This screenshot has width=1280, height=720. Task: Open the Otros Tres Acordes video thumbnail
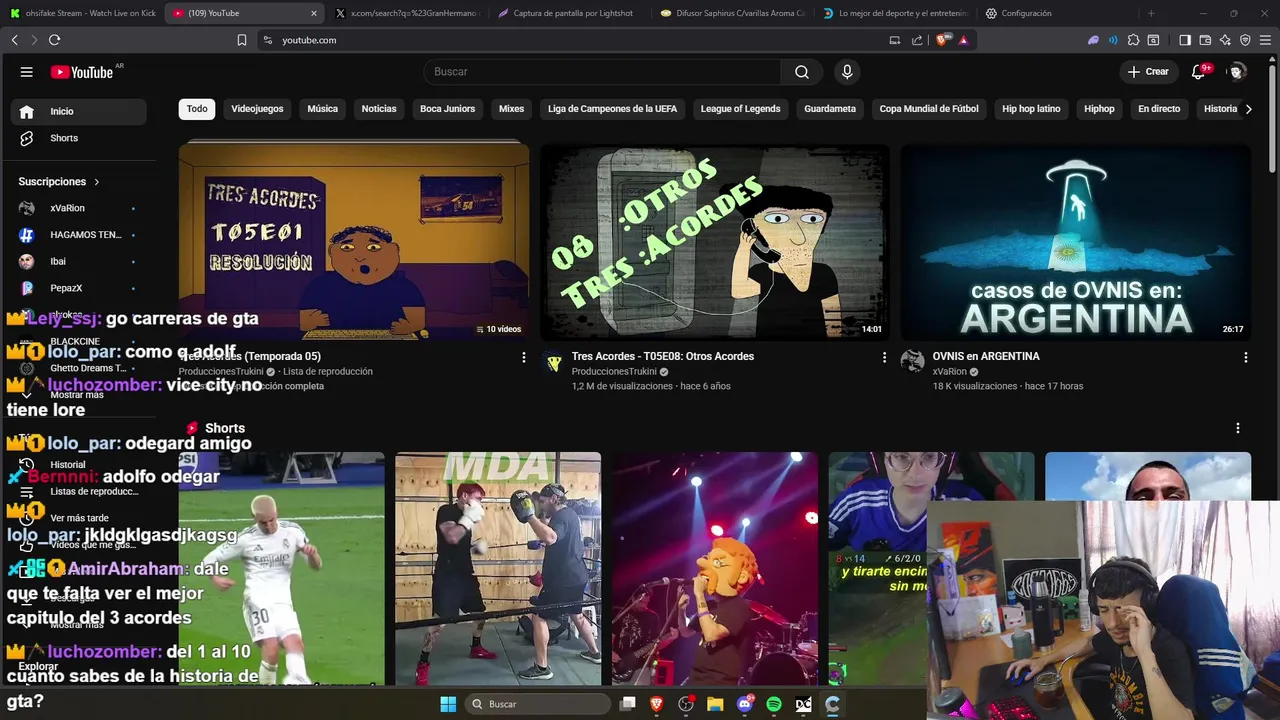[714, 243]
